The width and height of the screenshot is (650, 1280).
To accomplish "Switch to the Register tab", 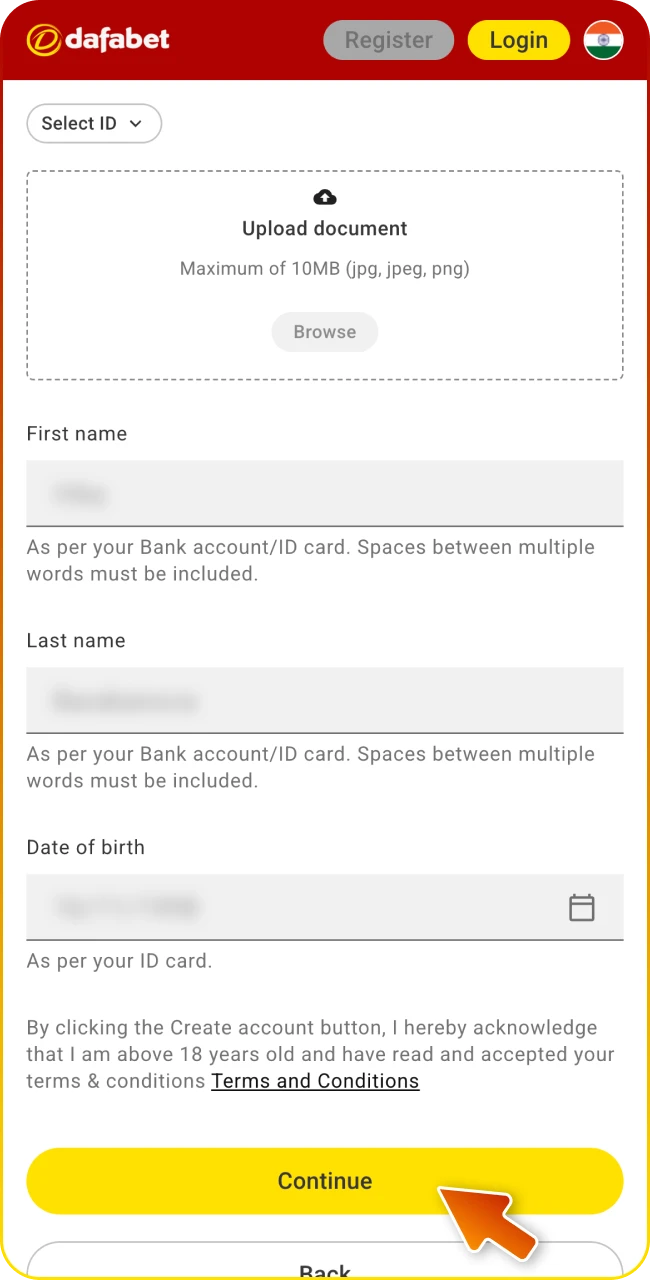I will [x=388, y=40].
